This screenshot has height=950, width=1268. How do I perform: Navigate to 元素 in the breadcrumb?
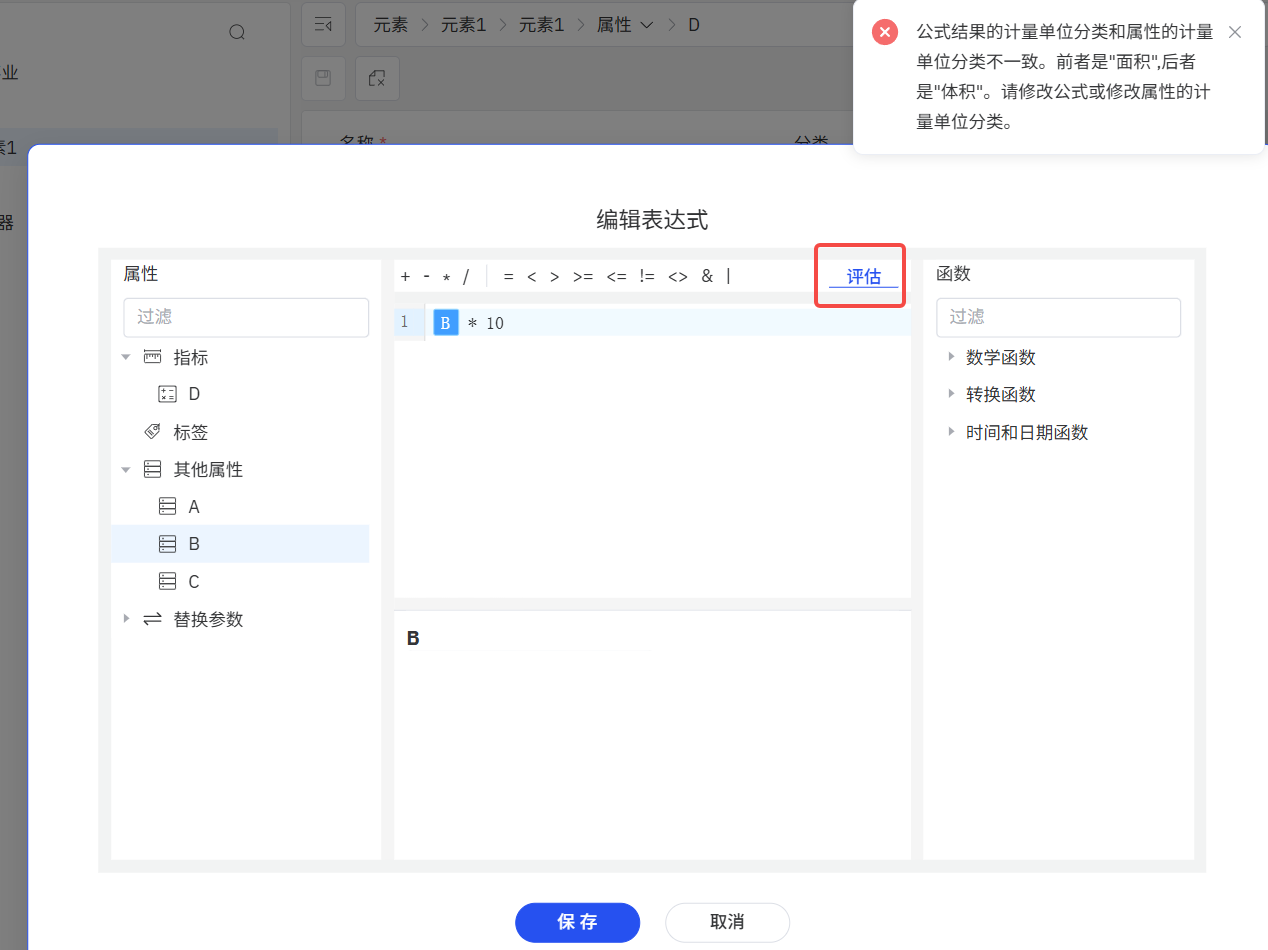390,24
